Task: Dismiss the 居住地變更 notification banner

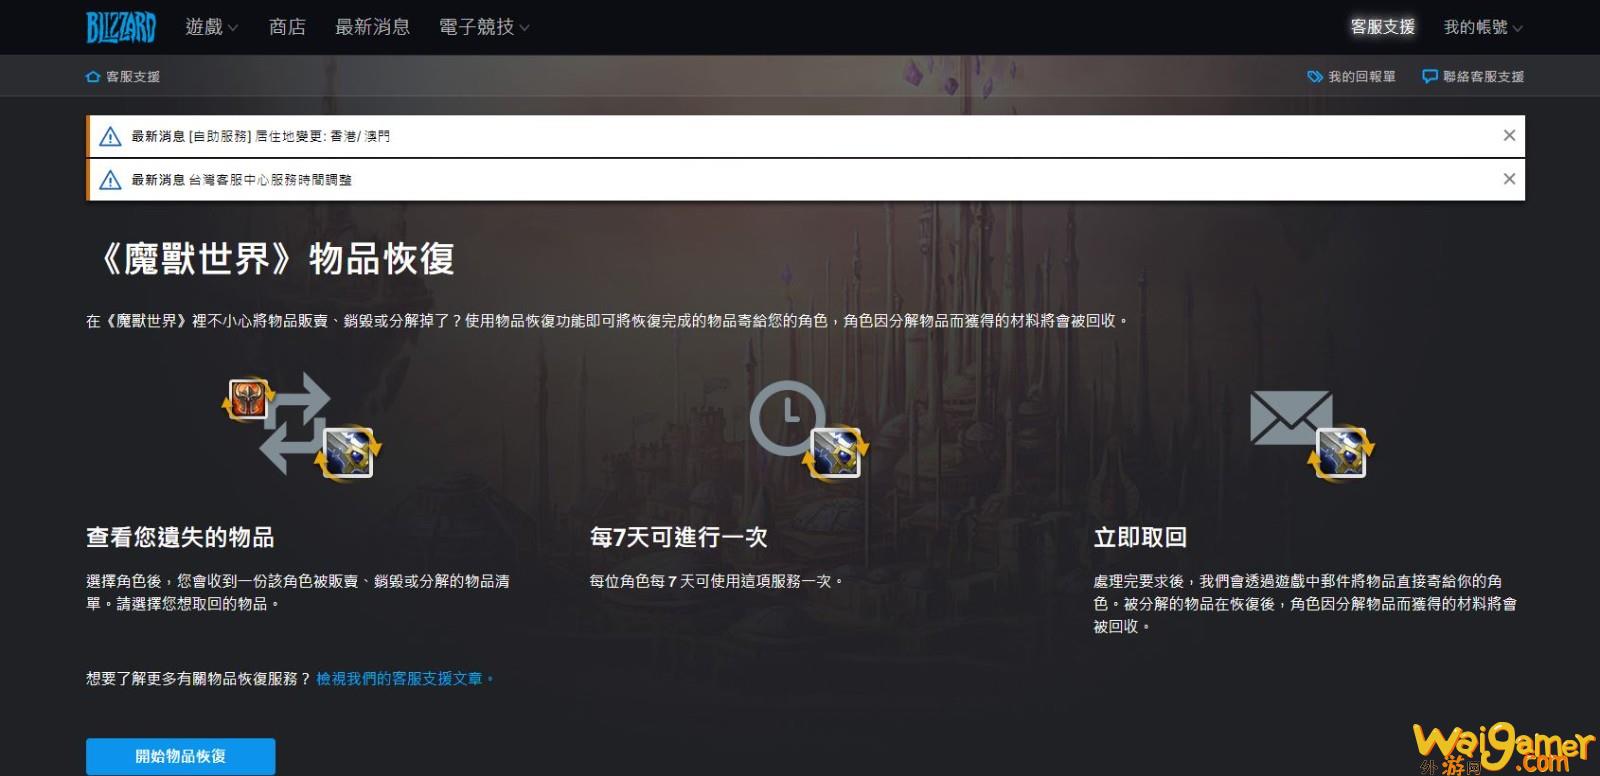Action: pyautogui.click(x=1509, y=135)
